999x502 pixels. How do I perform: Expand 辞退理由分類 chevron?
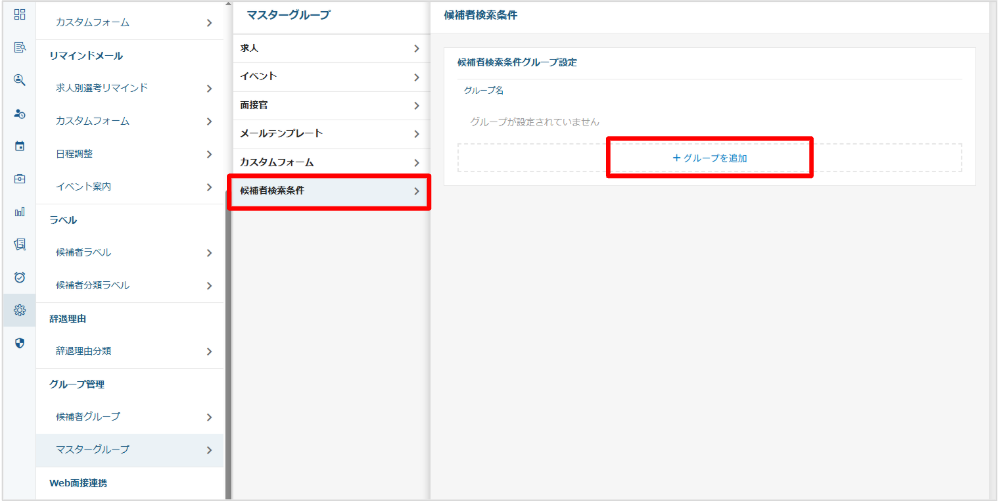click(x=209, y=351)
